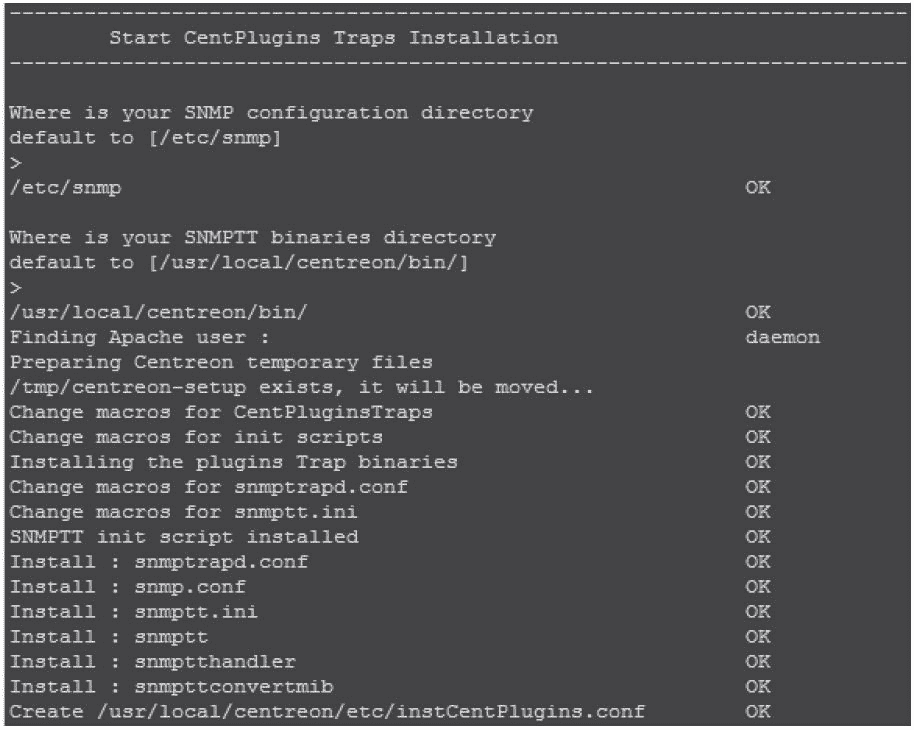Click "Finding Apache user :" line
This screenshot has width=914, height=730.
coord(140,338)
